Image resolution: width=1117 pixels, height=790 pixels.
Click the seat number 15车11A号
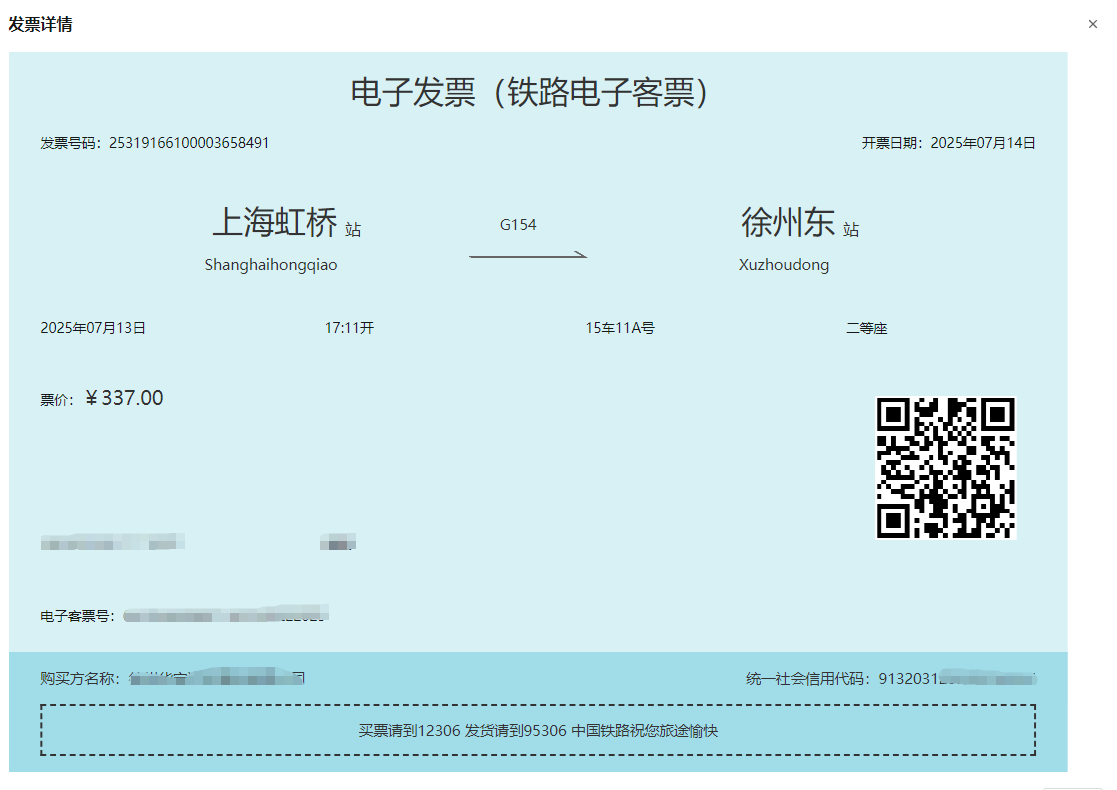620,328
